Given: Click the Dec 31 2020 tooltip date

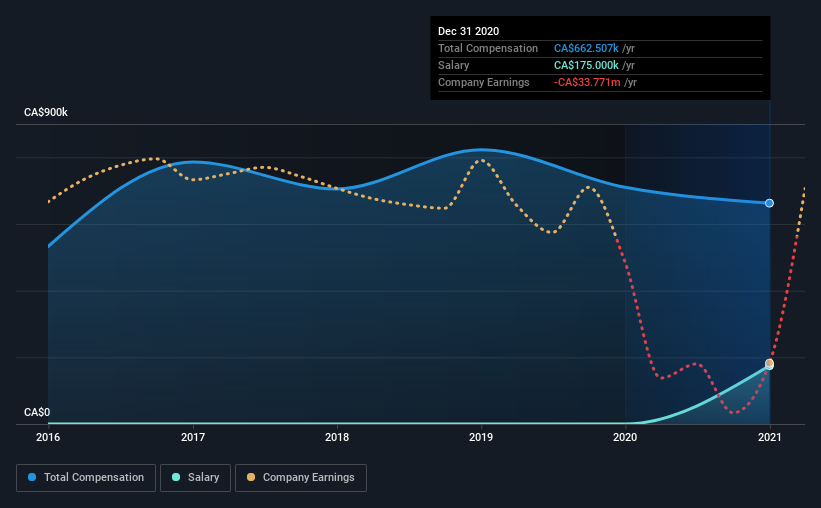Looking at the screenshot, I should click(468, 31).
